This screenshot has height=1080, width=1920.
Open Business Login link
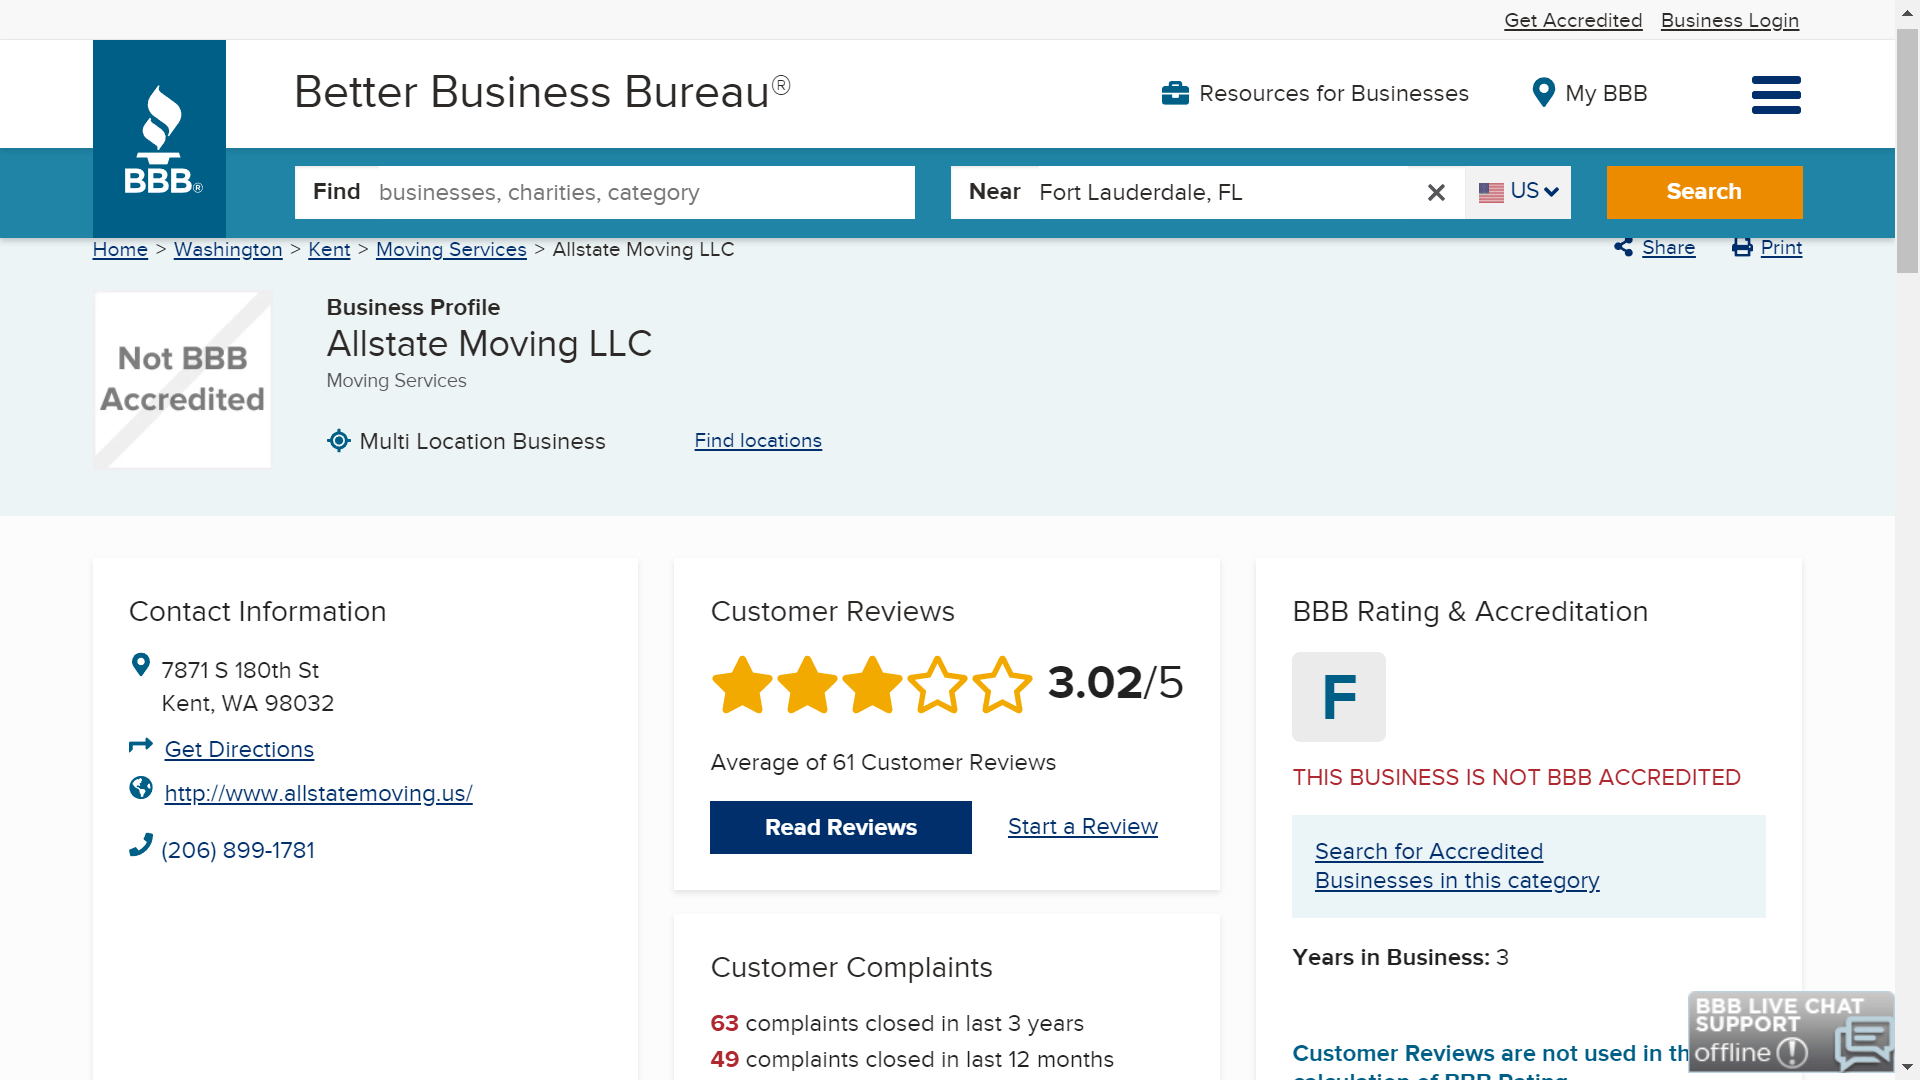pos(1730,20)
